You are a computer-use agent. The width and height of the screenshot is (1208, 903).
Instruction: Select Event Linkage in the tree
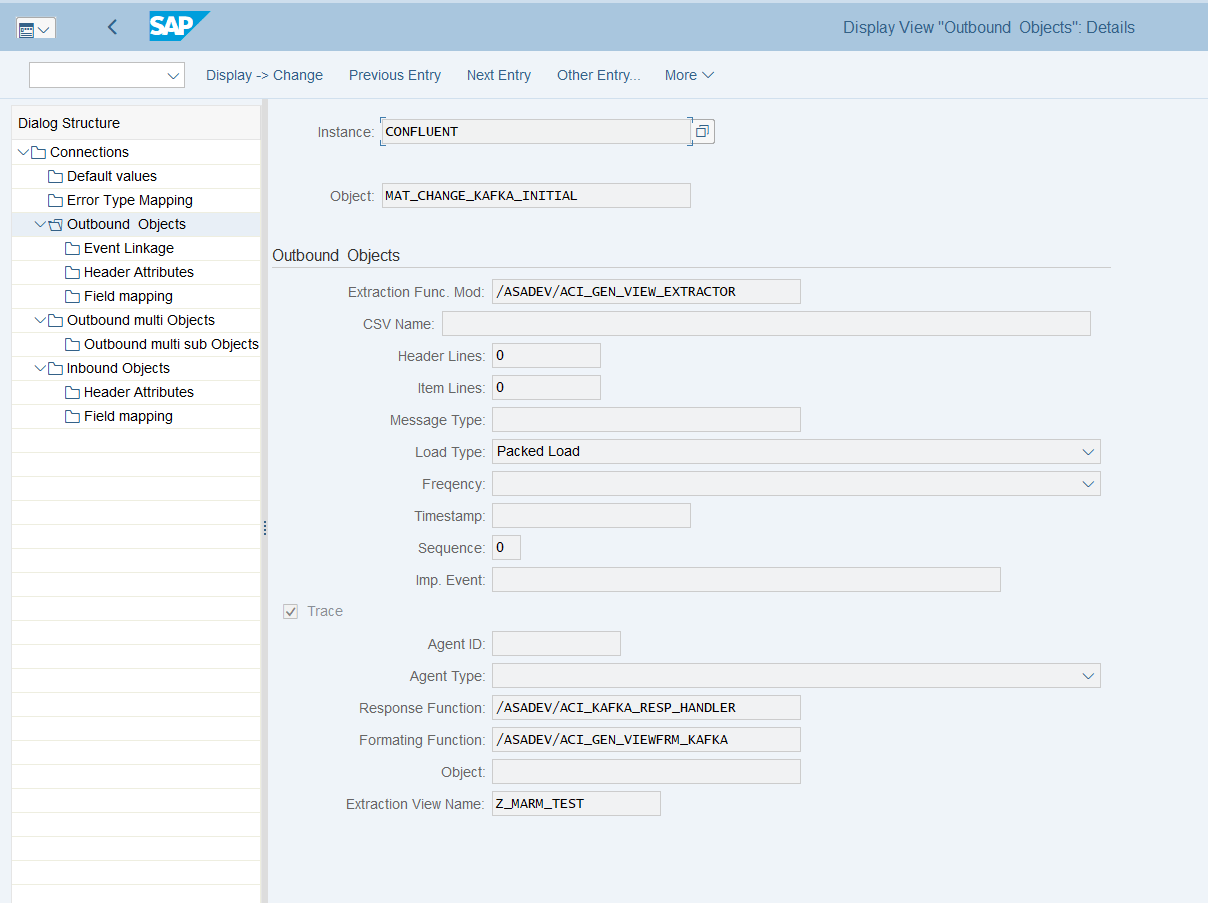pos(129,248)
